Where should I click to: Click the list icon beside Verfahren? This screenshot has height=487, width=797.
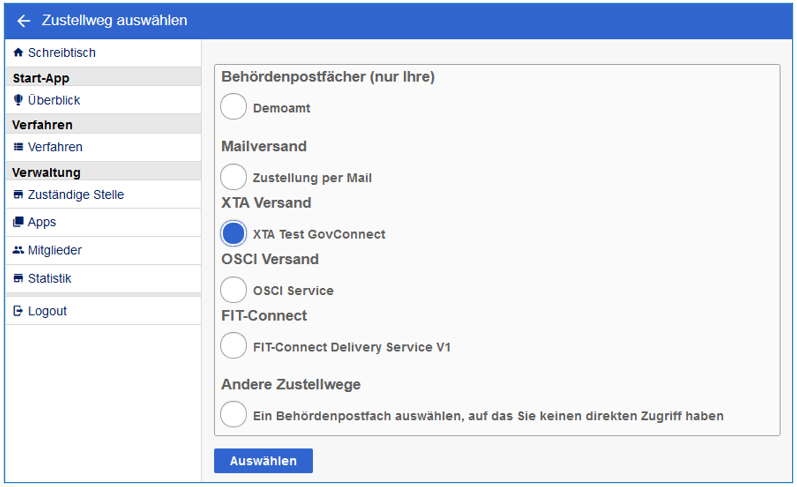click(x=18, y=147)
